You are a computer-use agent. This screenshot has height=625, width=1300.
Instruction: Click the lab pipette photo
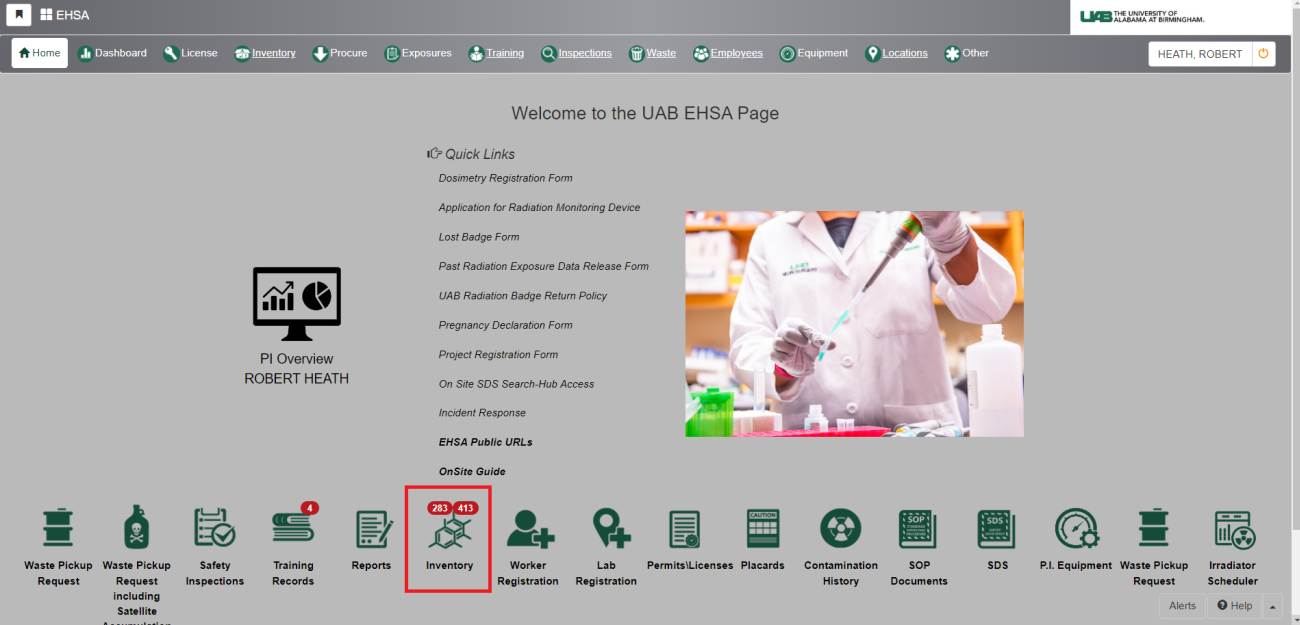854,323
